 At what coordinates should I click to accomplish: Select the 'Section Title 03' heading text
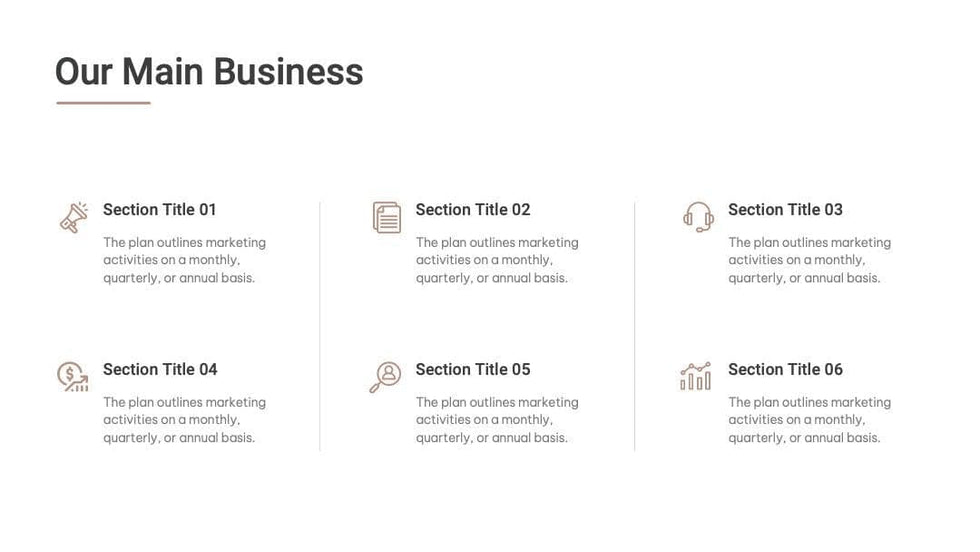pyautogui.click(x=785, y=210)
